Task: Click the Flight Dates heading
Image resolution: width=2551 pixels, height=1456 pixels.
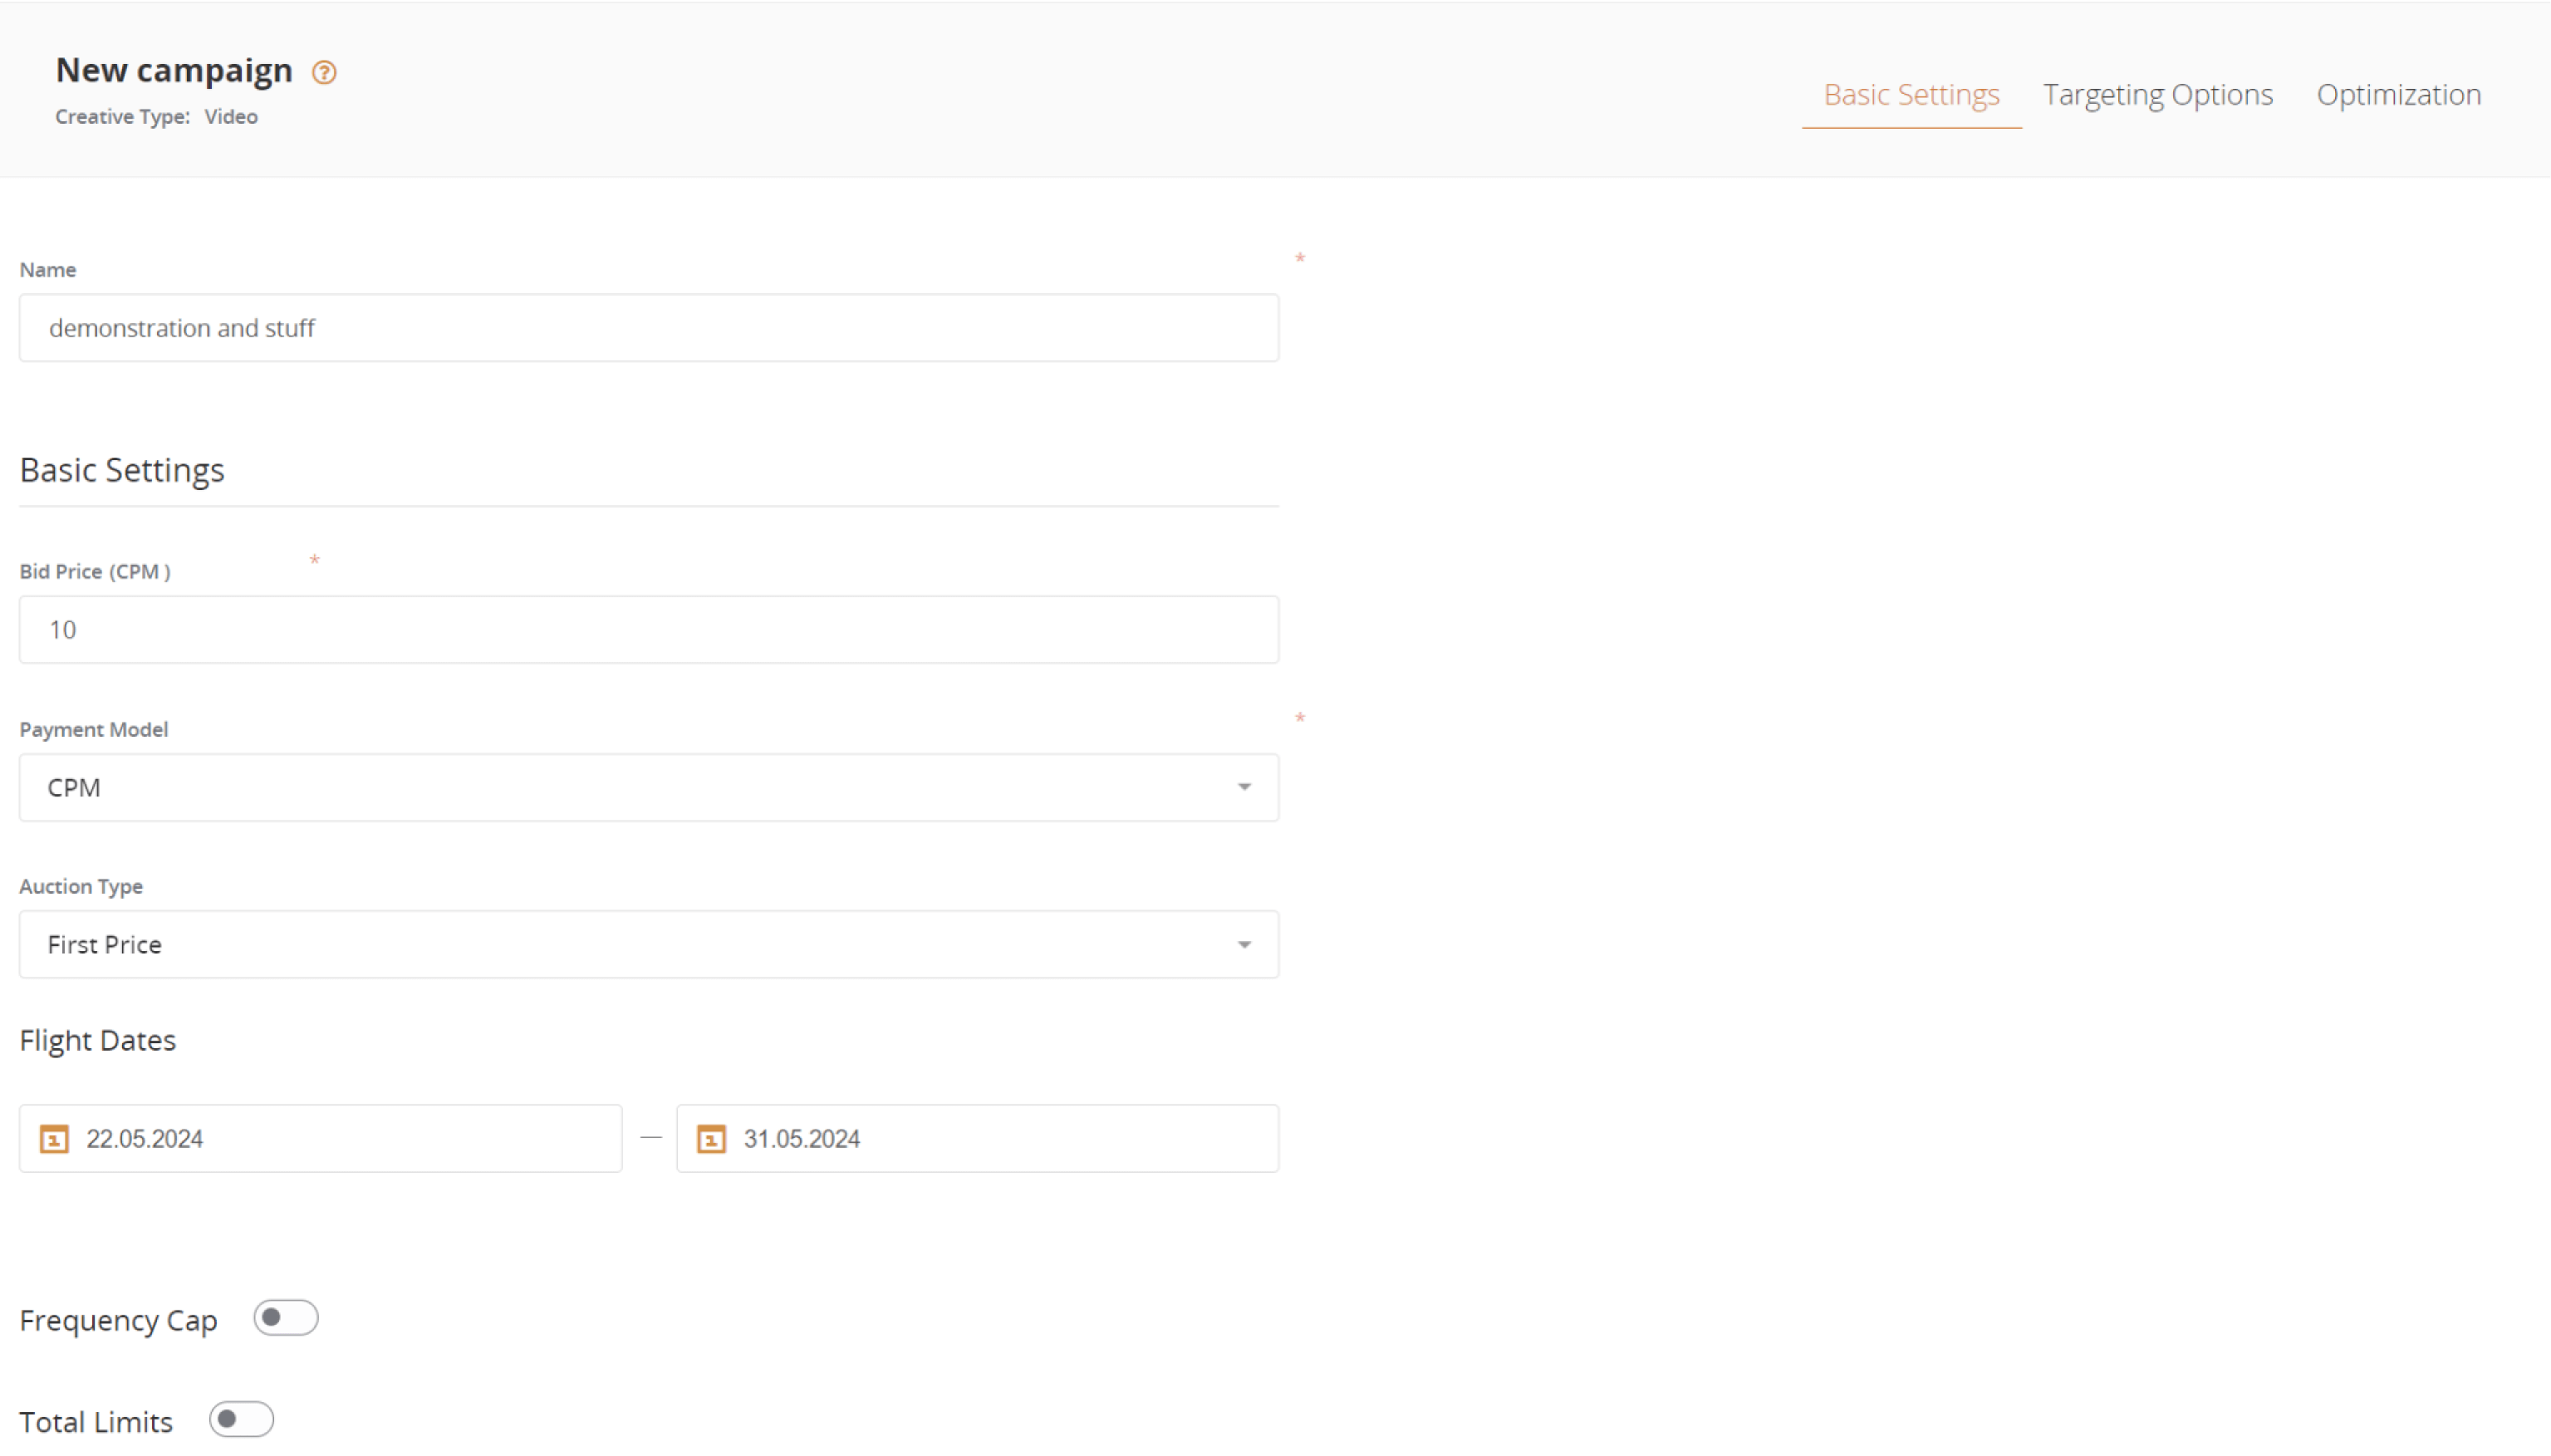Action: coord(98,1040)
